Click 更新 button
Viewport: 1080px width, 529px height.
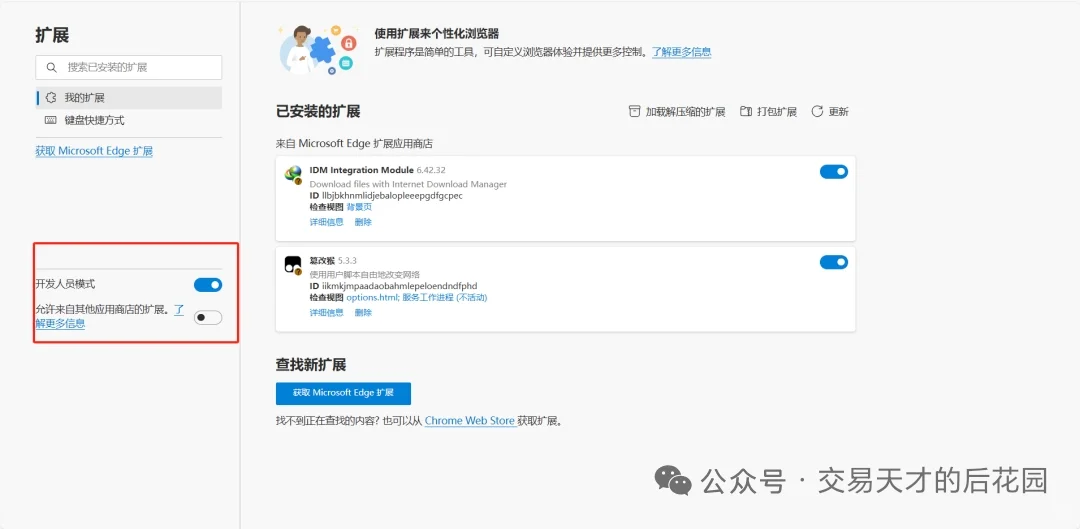pyautogui.click(x=830, y=112)
